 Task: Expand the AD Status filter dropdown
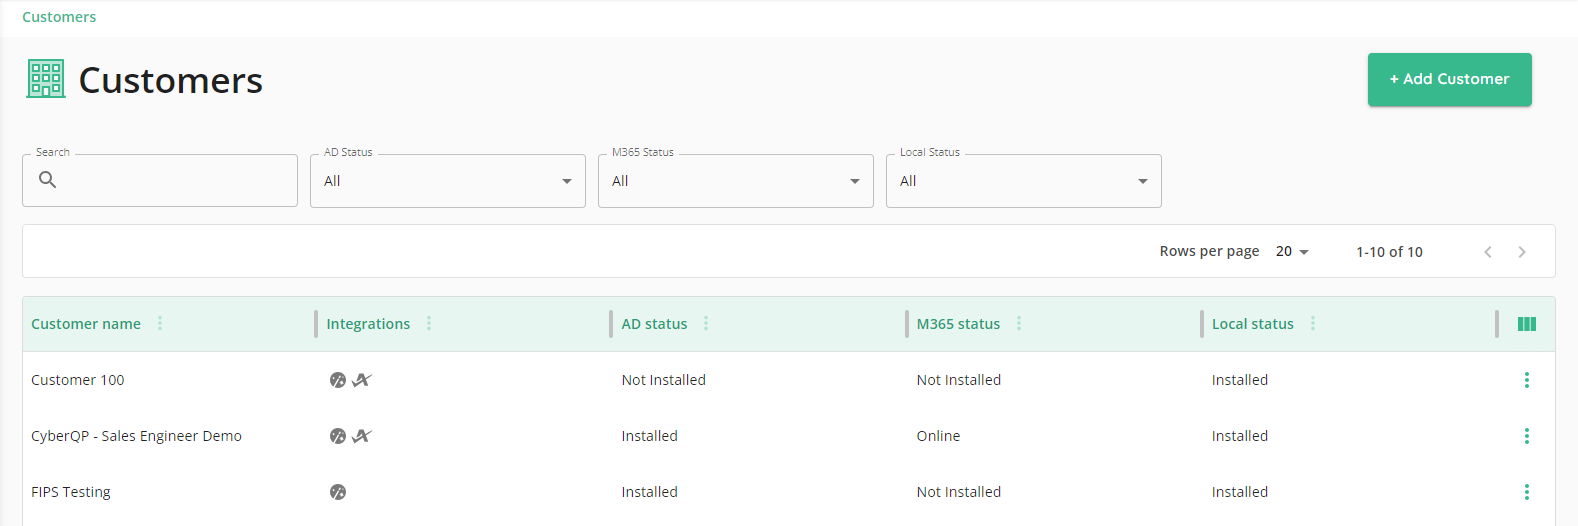click(x=448, y=181)
